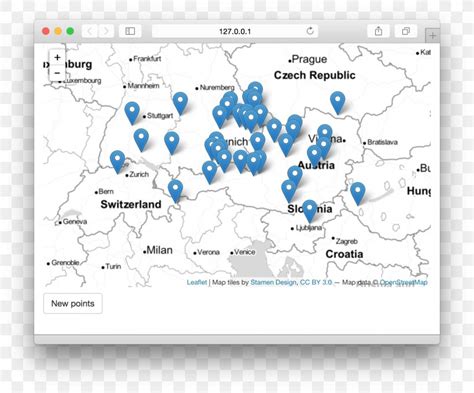The width and height of the screenshot is (474, 393).
Task: Click the easternmost marker near Hungary
Action: click(358, 194)
